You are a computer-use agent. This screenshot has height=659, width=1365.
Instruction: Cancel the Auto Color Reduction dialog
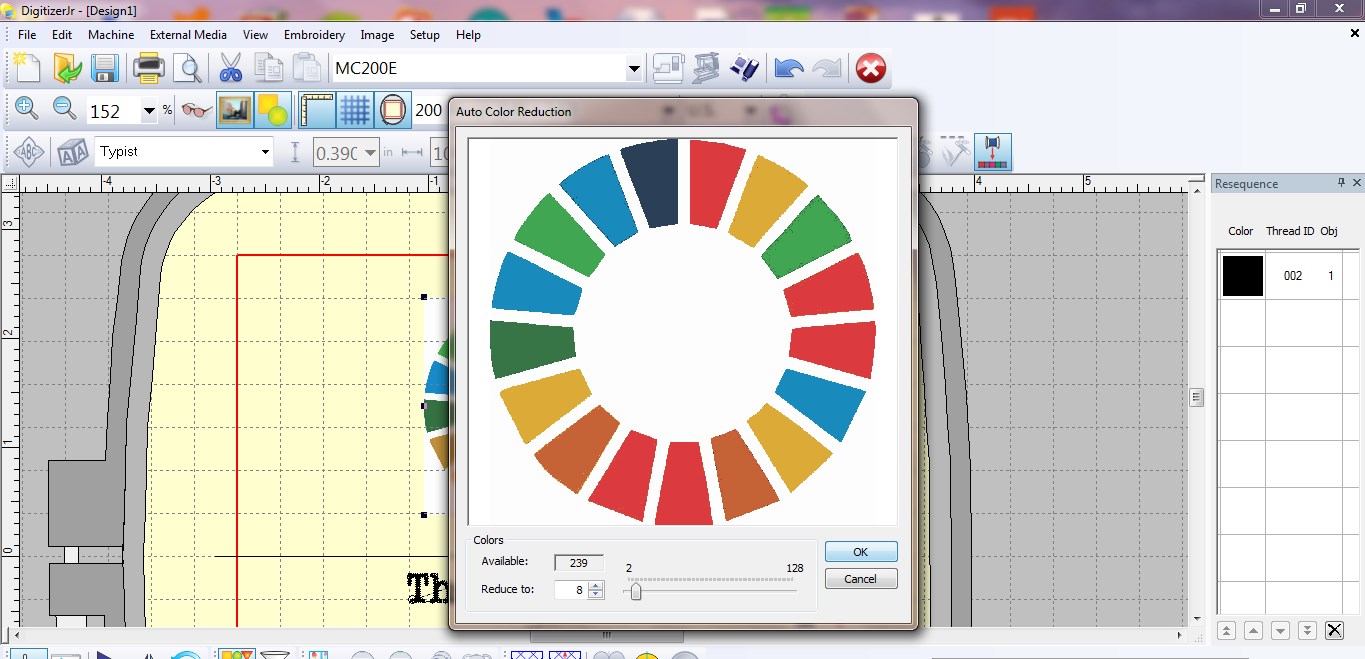coord(861,579)
